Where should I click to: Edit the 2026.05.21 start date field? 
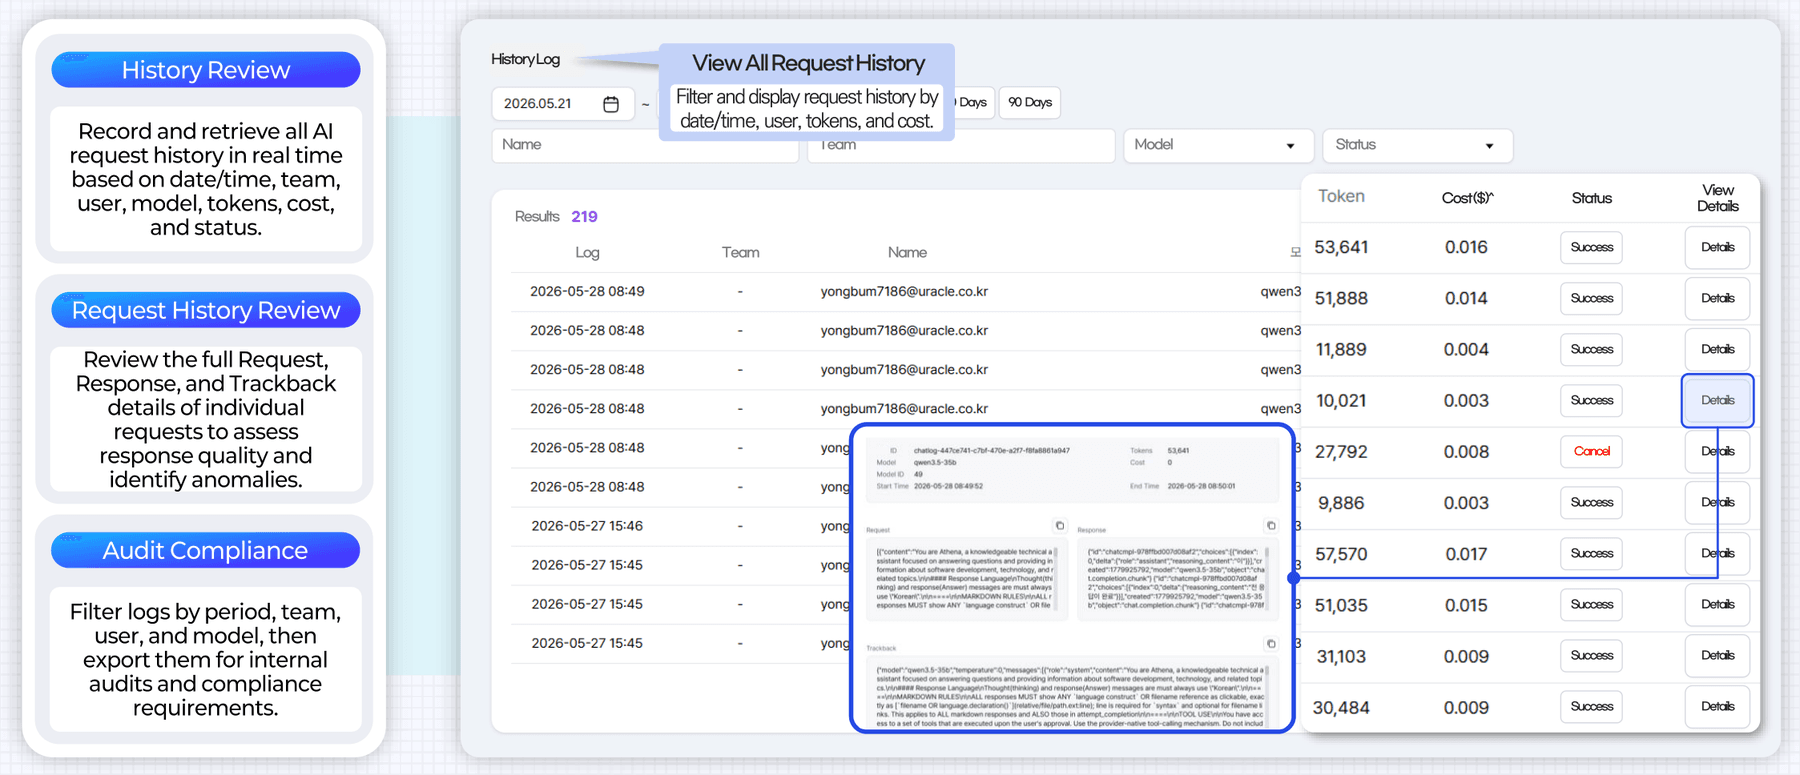[563, 104]
